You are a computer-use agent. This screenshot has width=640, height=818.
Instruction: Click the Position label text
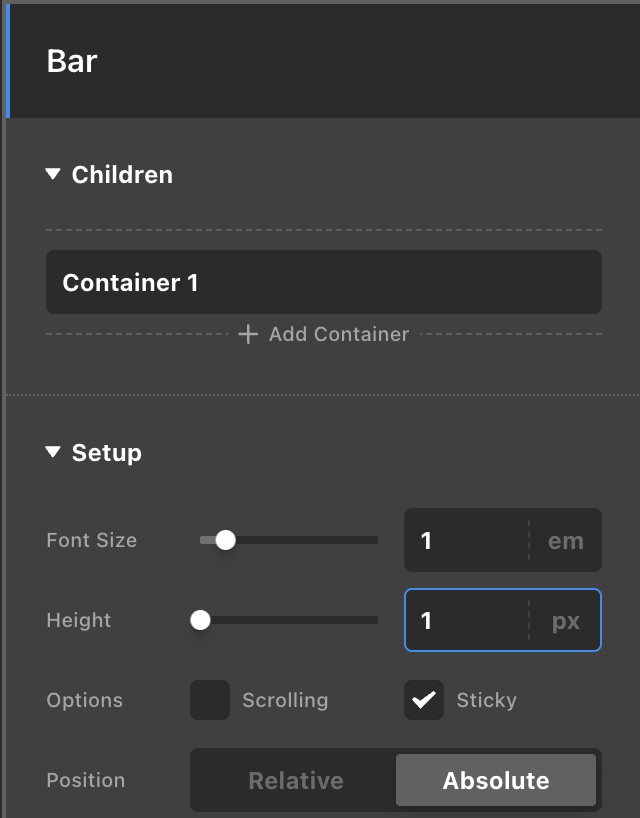86,780
